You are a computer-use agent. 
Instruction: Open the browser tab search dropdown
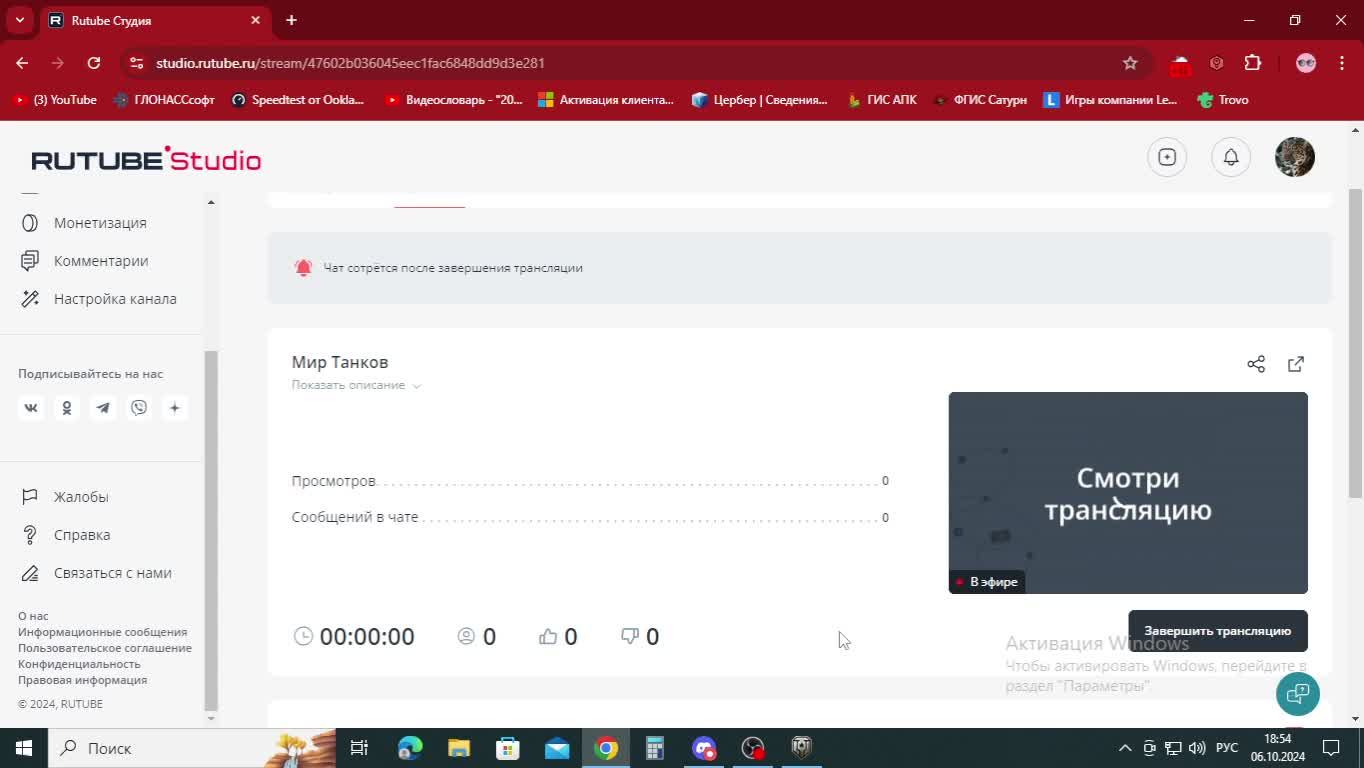coord(19,20)
